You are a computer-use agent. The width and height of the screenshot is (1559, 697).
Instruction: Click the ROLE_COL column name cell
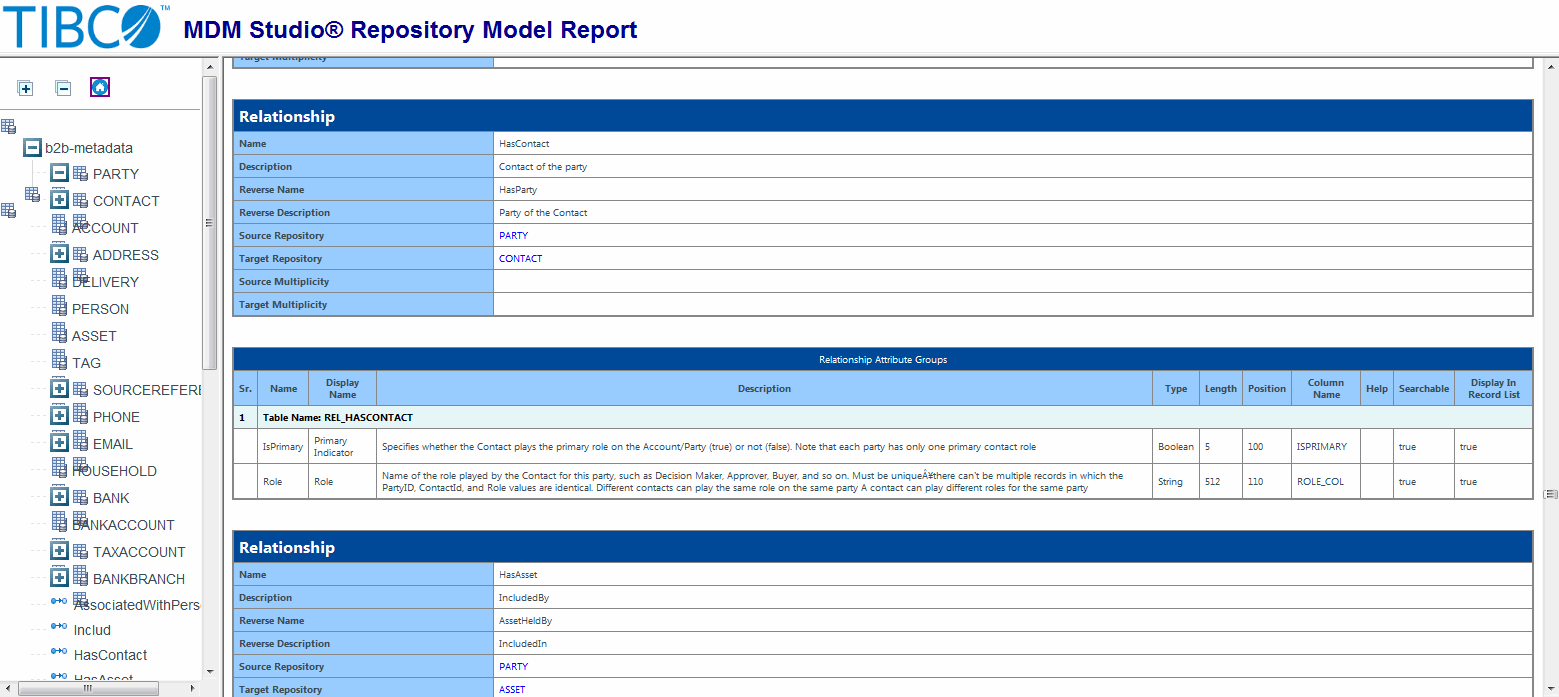coord(1326,482)
